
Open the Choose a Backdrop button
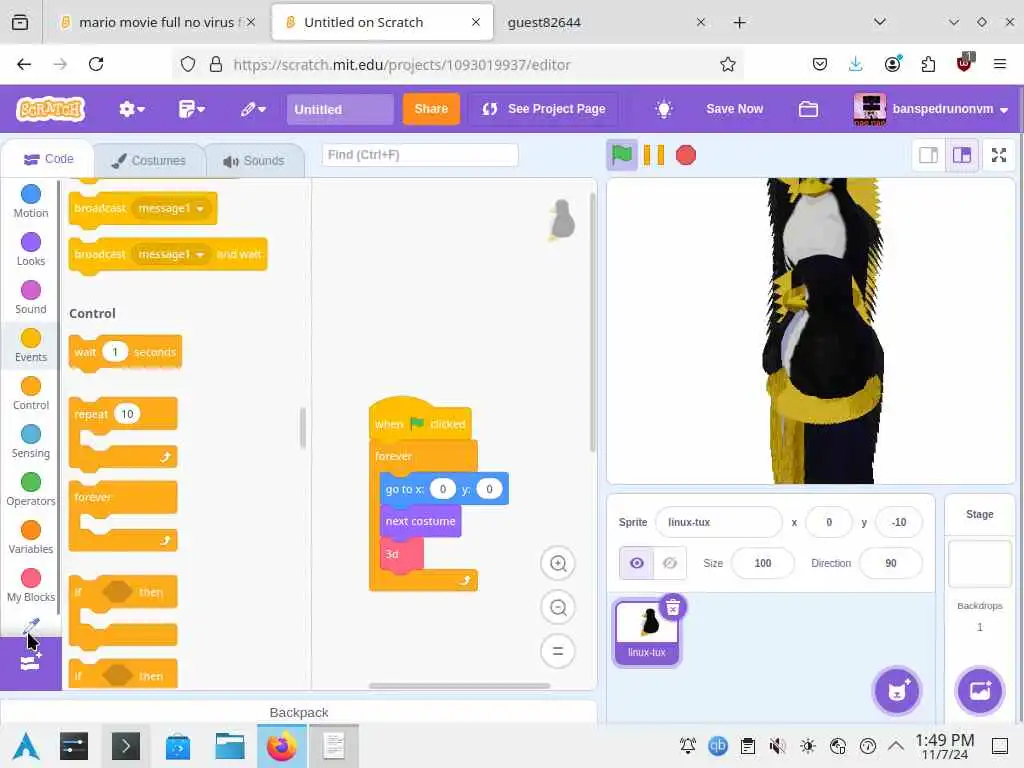pos(980,691)
